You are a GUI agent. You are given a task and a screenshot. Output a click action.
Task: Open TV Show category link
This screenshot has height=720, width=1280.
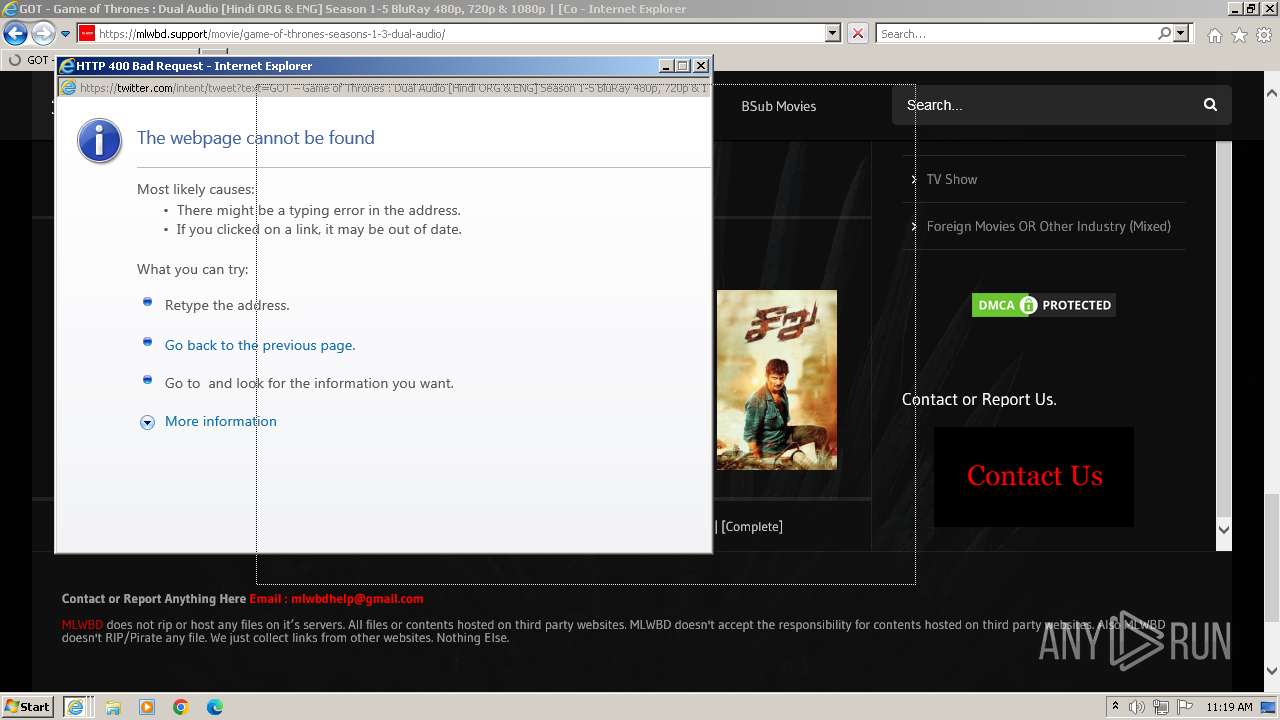[x=951, y=179]
